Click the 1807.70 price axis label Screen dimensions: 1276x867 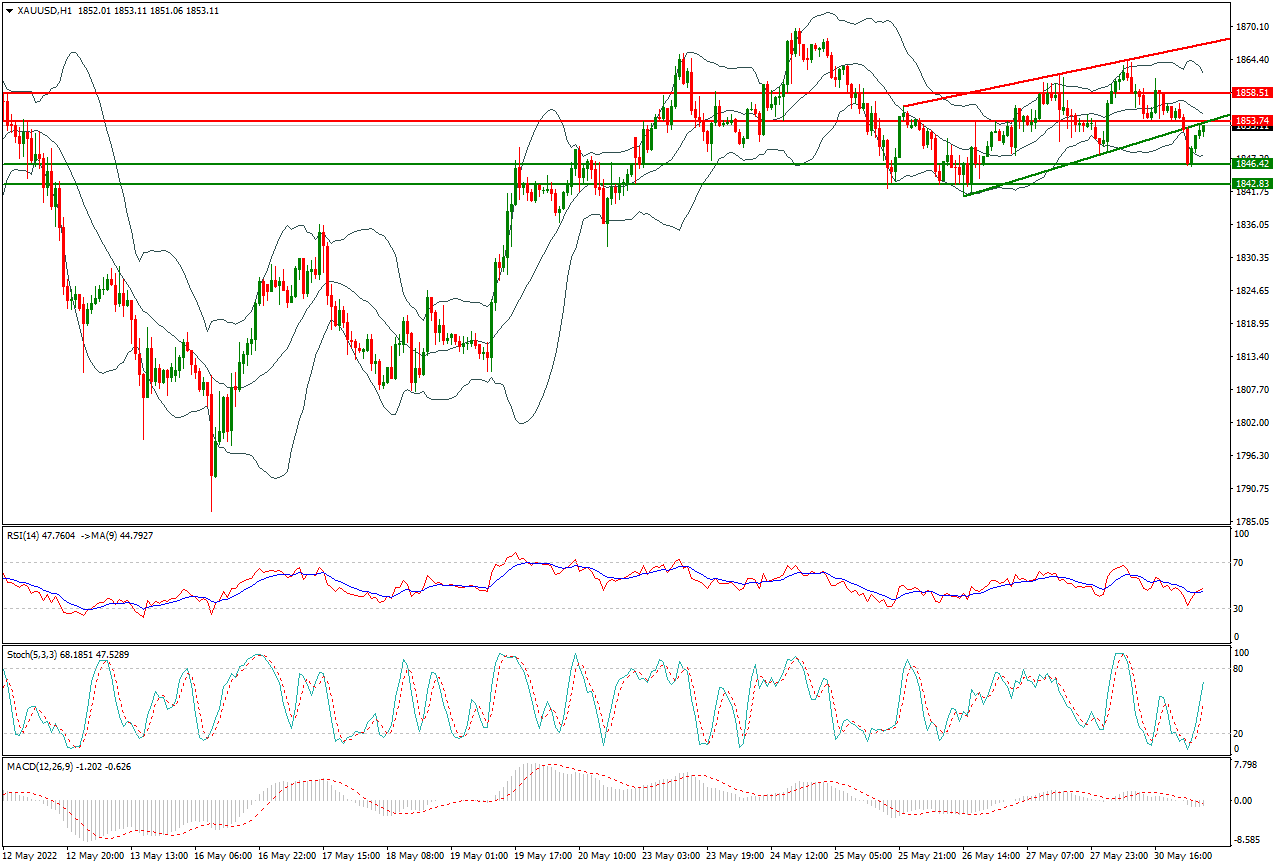click(x=1252, y=390)
